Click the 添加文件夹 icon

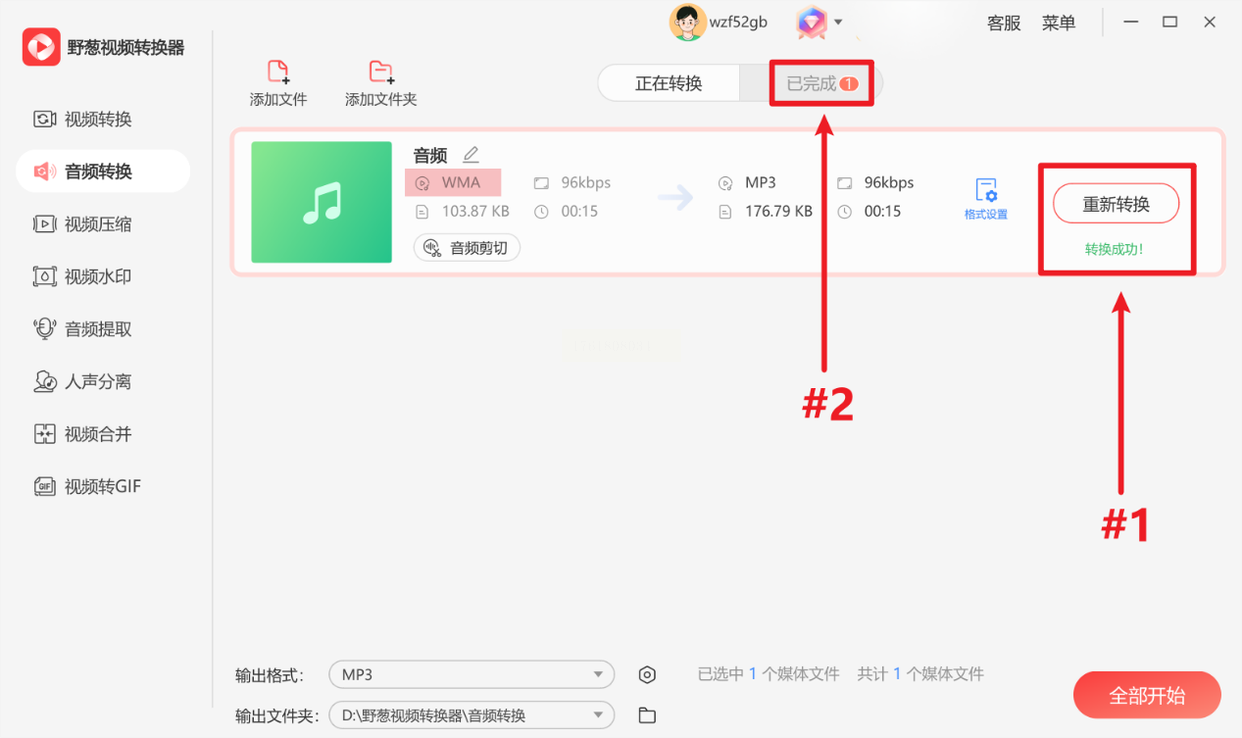pos(381,72)
